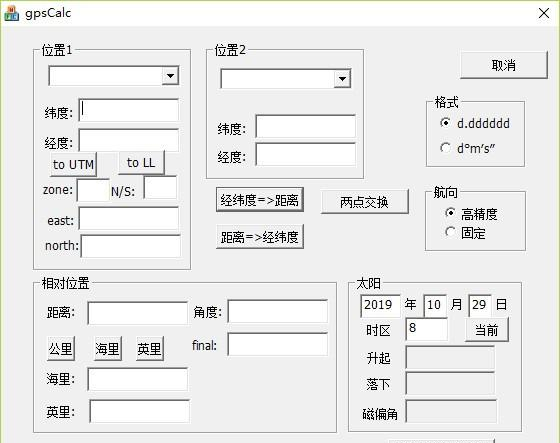Click the to LL button
Image resolution: width=560 pixels, height=443 pixels.
141,163
